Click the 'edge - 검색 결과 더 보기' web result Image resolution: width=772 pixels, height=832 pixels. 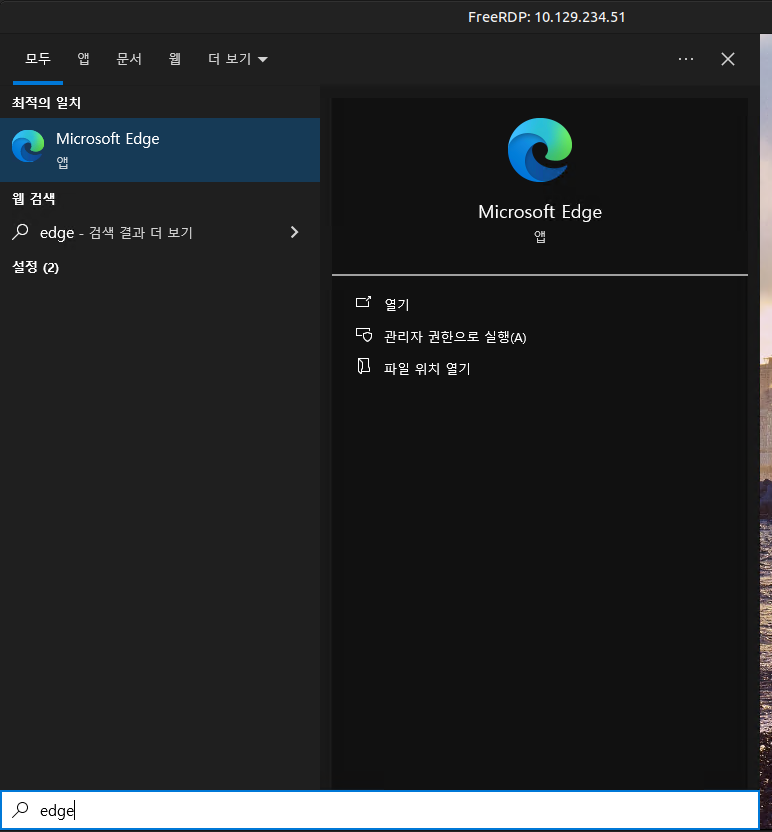[x=116, y=233]
